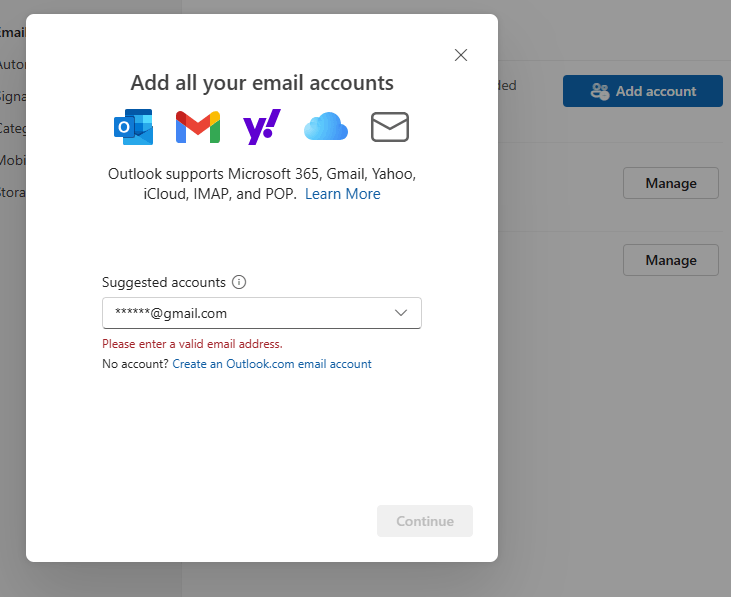Expand the suggested accounts dropdown chevron
Screen dimensions: 731x597
click(401, 313)
